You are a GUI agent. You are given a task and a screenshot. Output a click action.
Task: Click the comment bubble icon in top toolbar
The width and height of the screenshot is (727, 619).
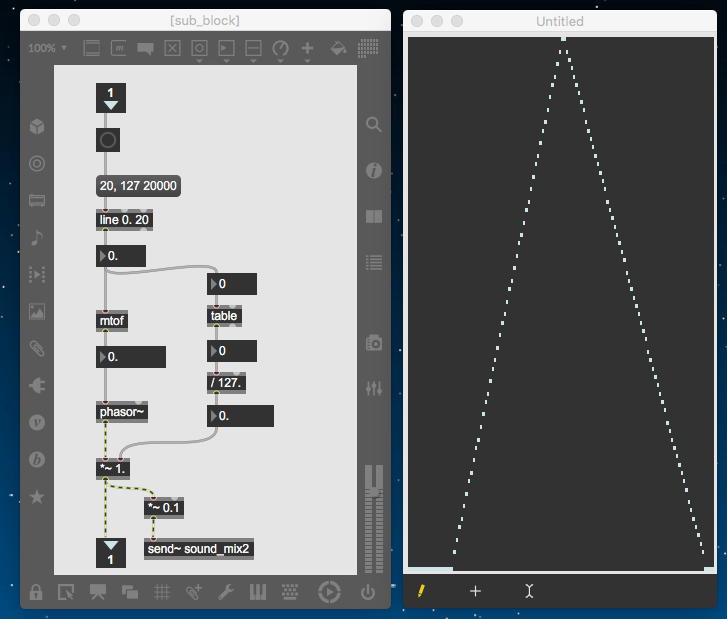click(145, 48)
